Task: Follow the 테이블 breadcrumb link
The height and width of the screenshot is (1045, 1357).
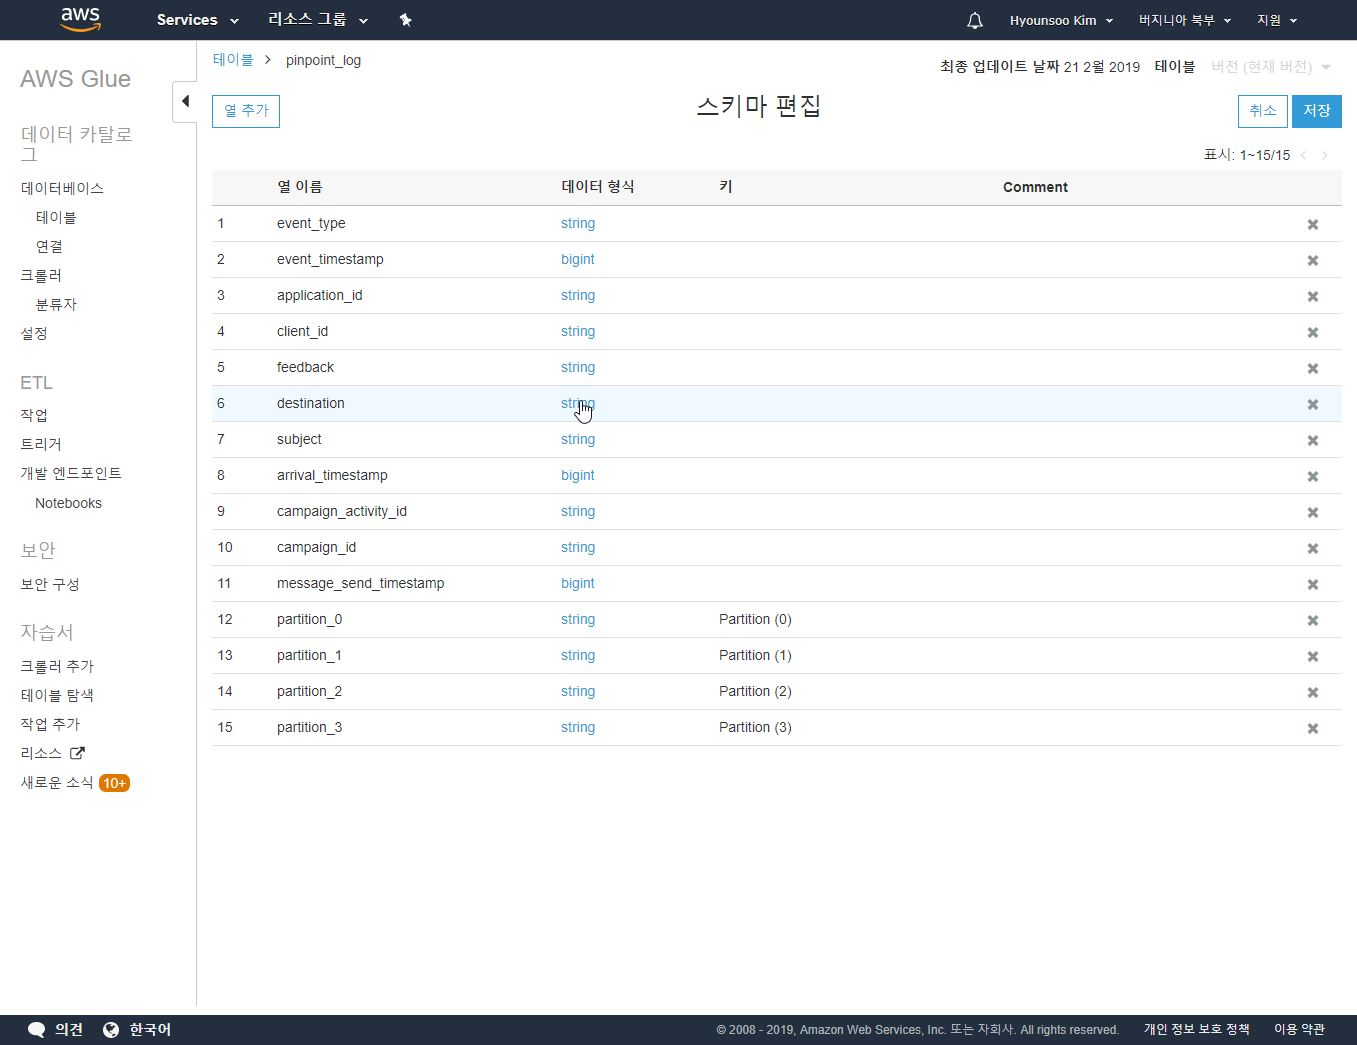Action: (x=233, y=60)
